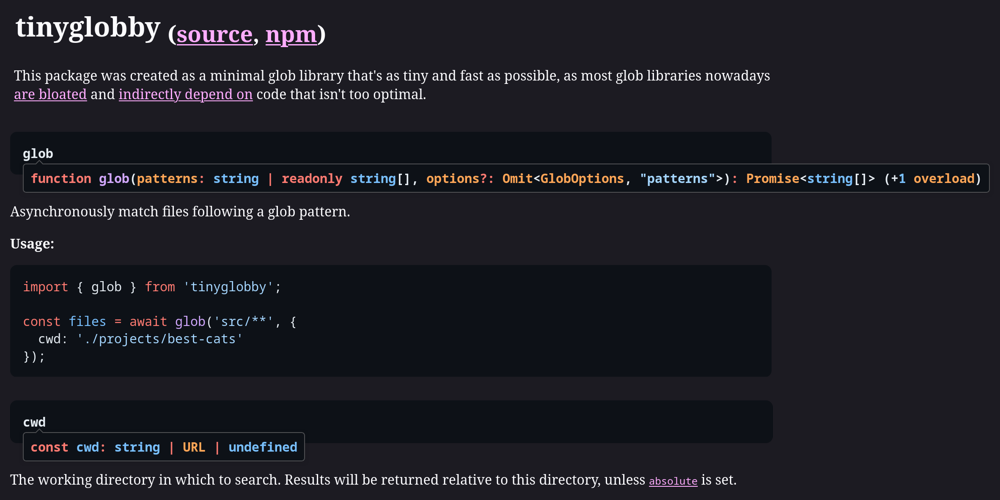The height and width of the screenshot is (500, 1000).
Task: Click the cwd heading in the code box
Action: click(x=34, y=422)
